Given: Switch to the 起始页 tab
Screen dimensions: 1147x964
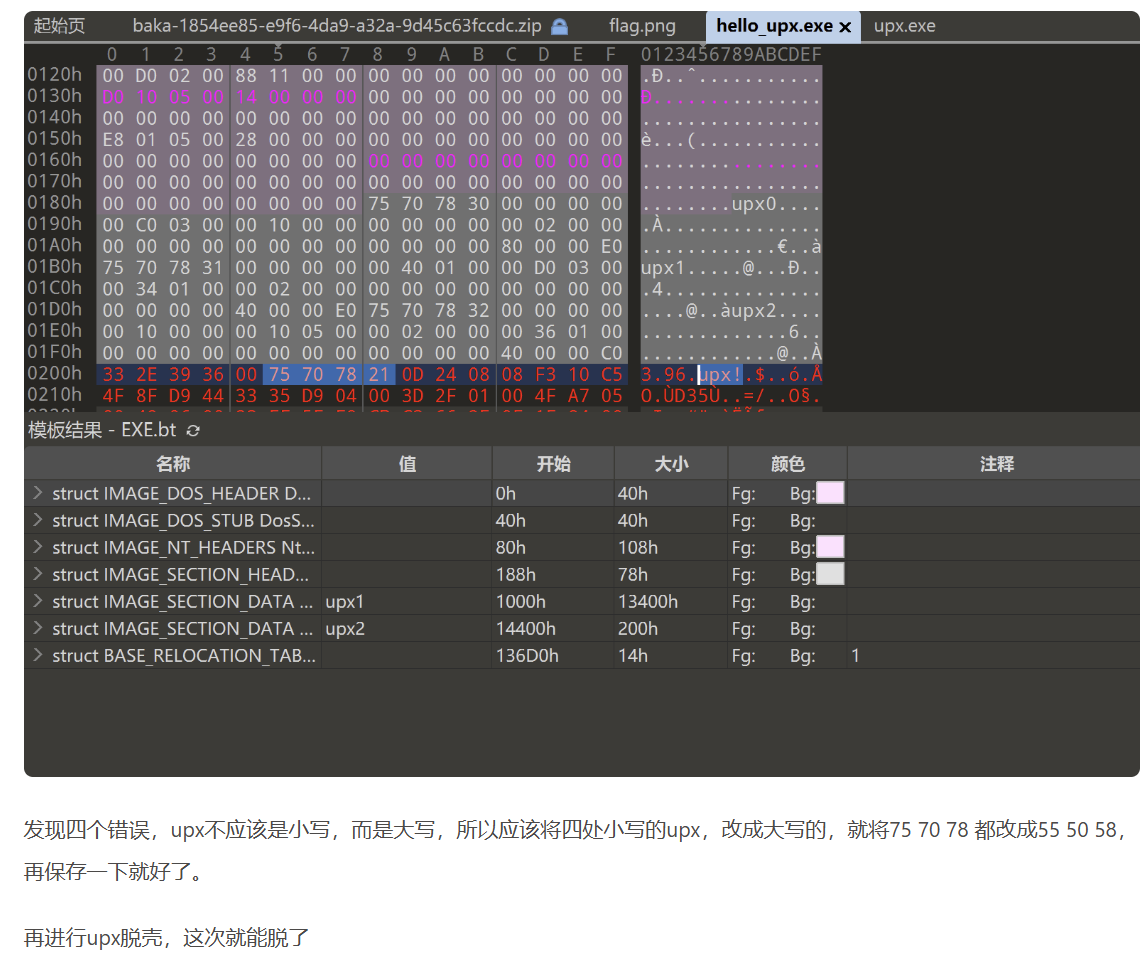Looking at the screenshot, I should (59, 26).
